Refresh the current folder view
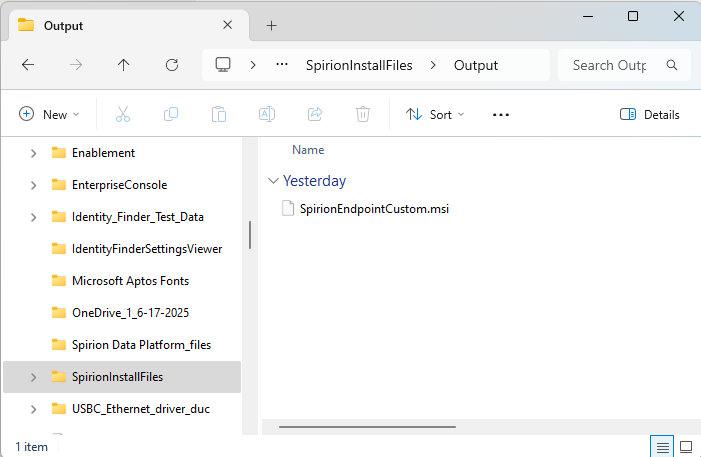This screenshot has width=701, height=457. coord(171,65)
